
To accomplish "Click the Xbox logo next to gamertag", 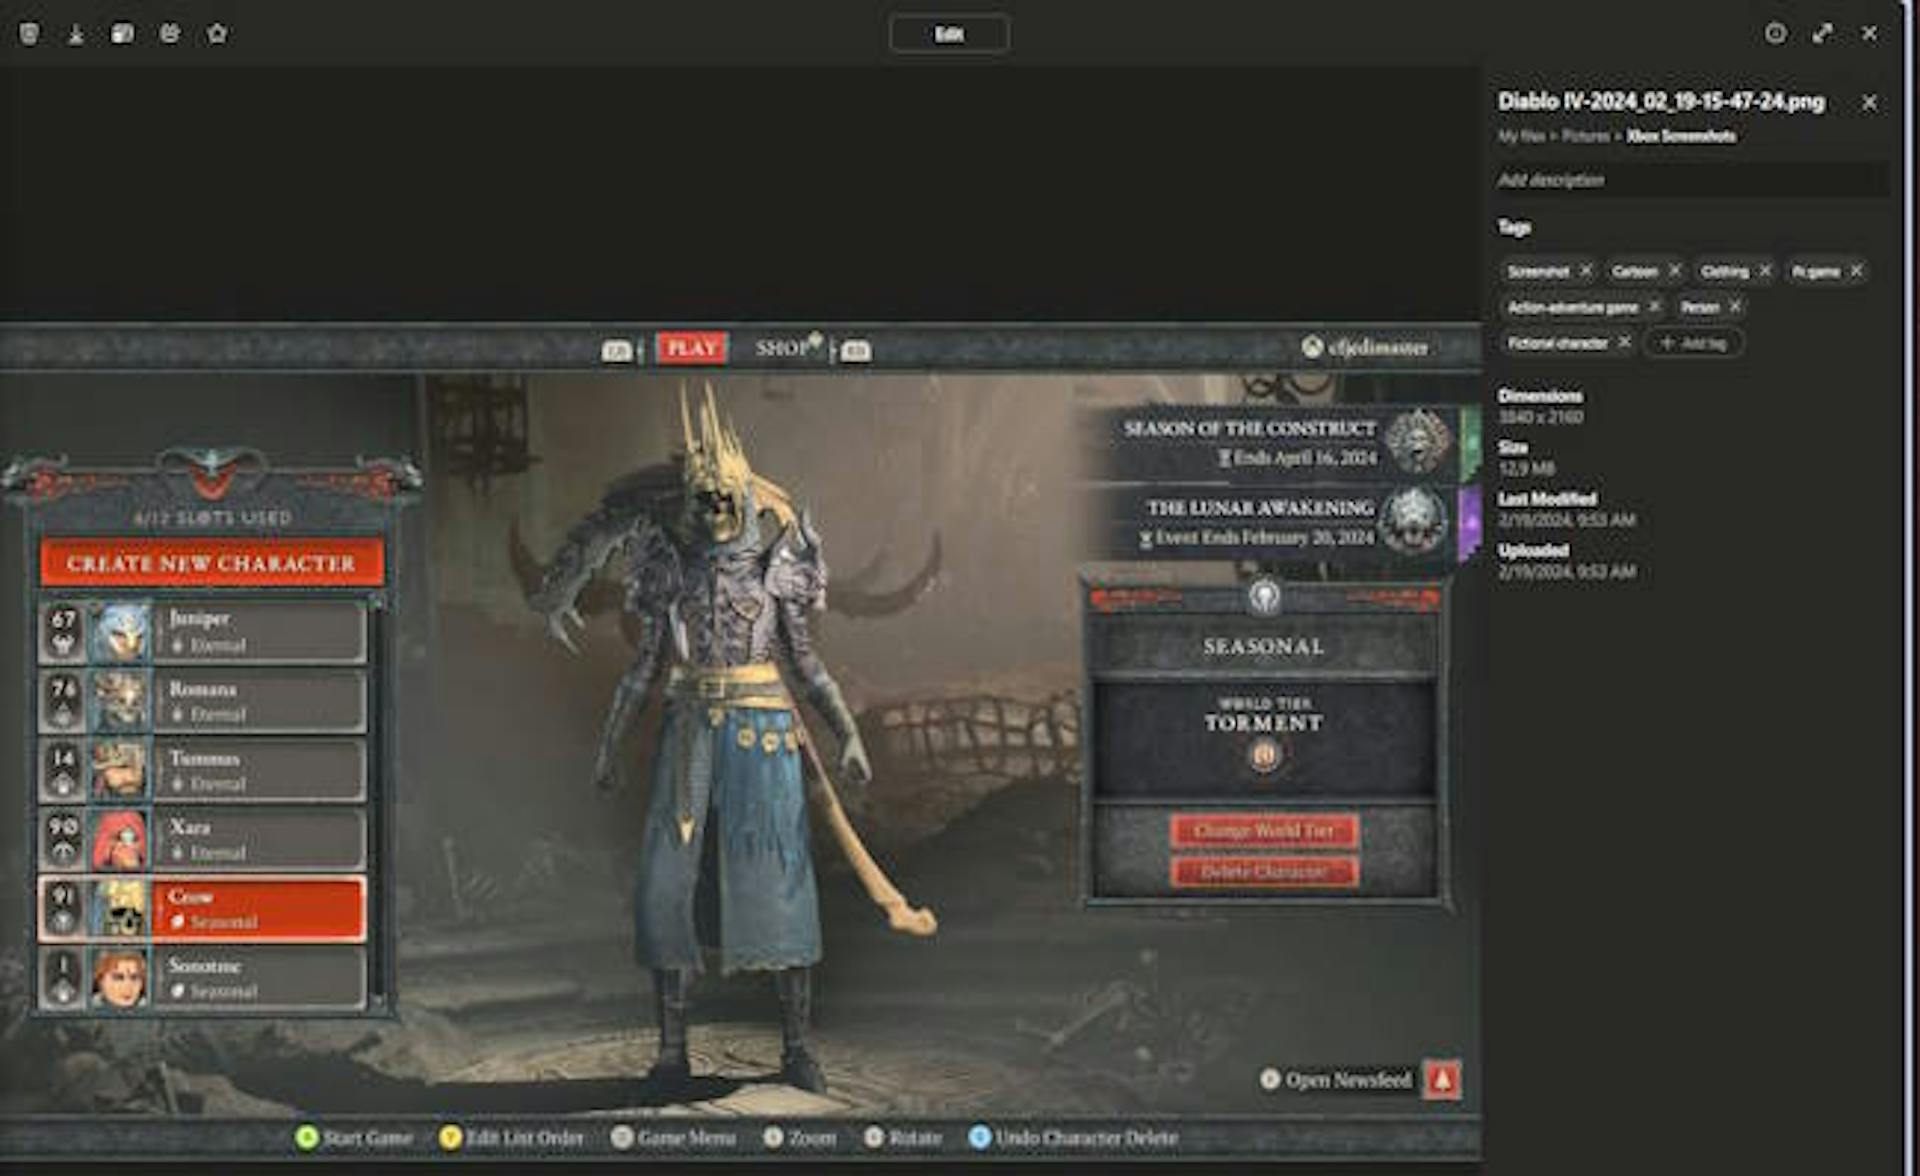I will (1312, 347).
